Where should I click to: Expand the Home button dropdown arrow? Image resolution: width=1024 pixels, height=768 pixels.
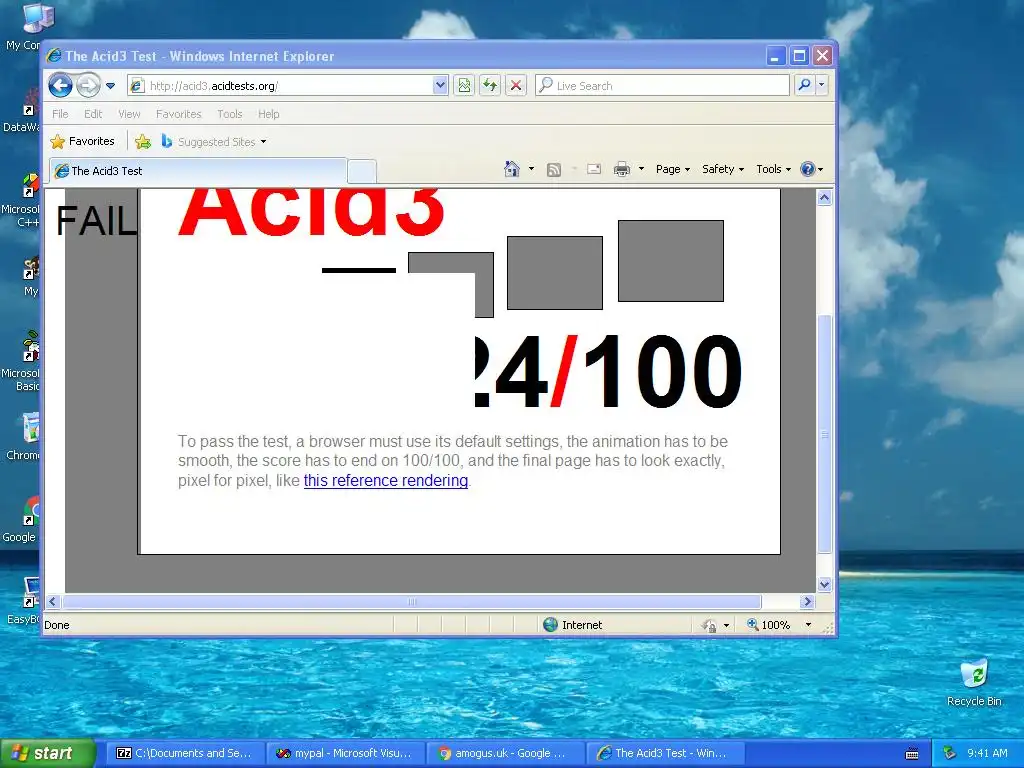tap(531, 169)
